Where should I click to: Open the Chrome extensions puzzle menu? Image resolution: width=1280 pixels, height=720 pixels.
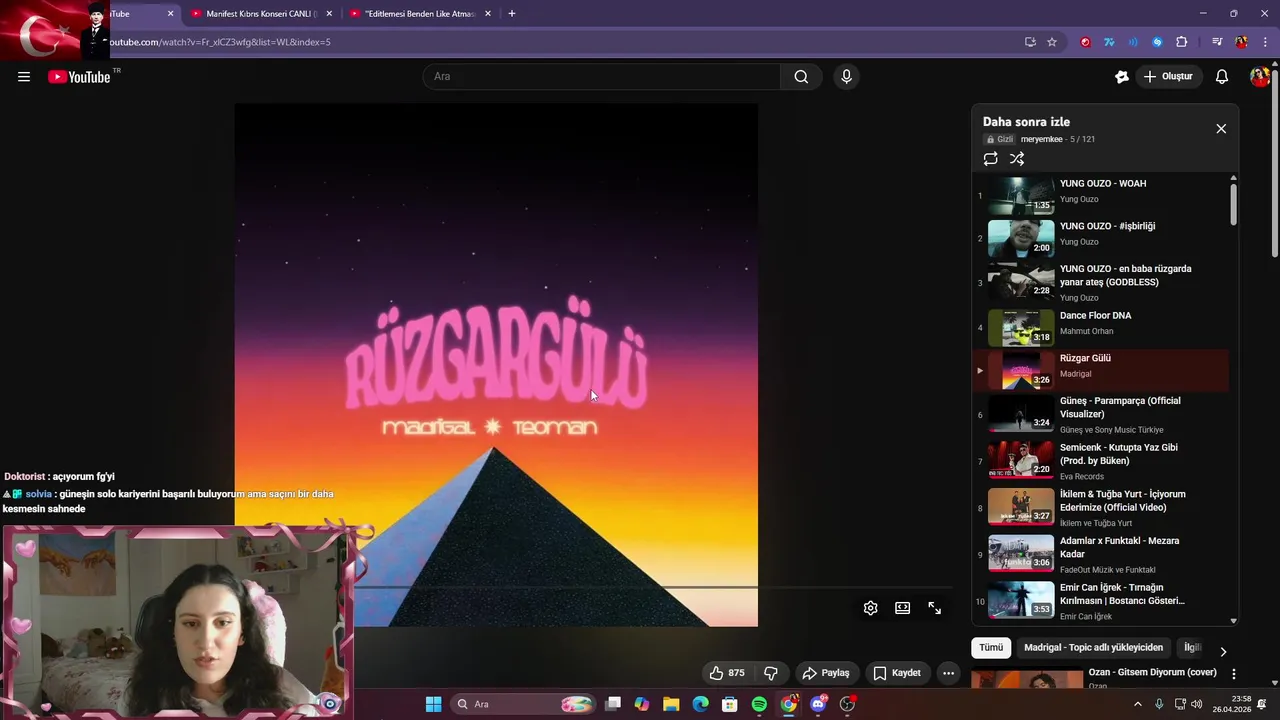point(1182,42)
